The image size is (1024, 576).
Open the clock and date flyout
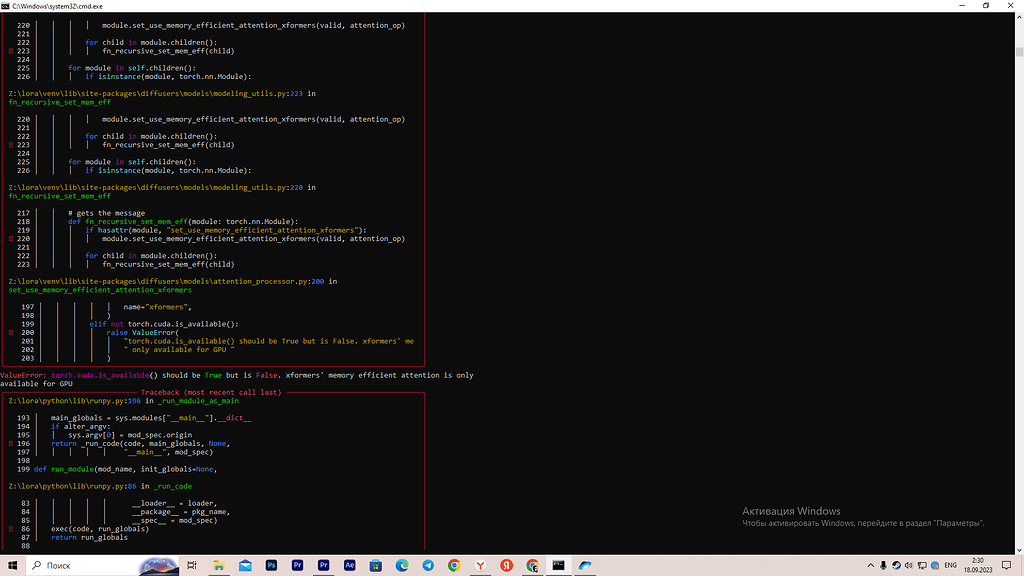coord(979,566)
